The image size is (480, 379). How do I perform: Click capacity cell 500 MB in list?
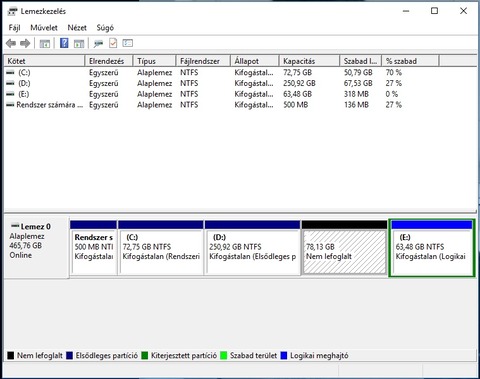click(x=296, y=105)
